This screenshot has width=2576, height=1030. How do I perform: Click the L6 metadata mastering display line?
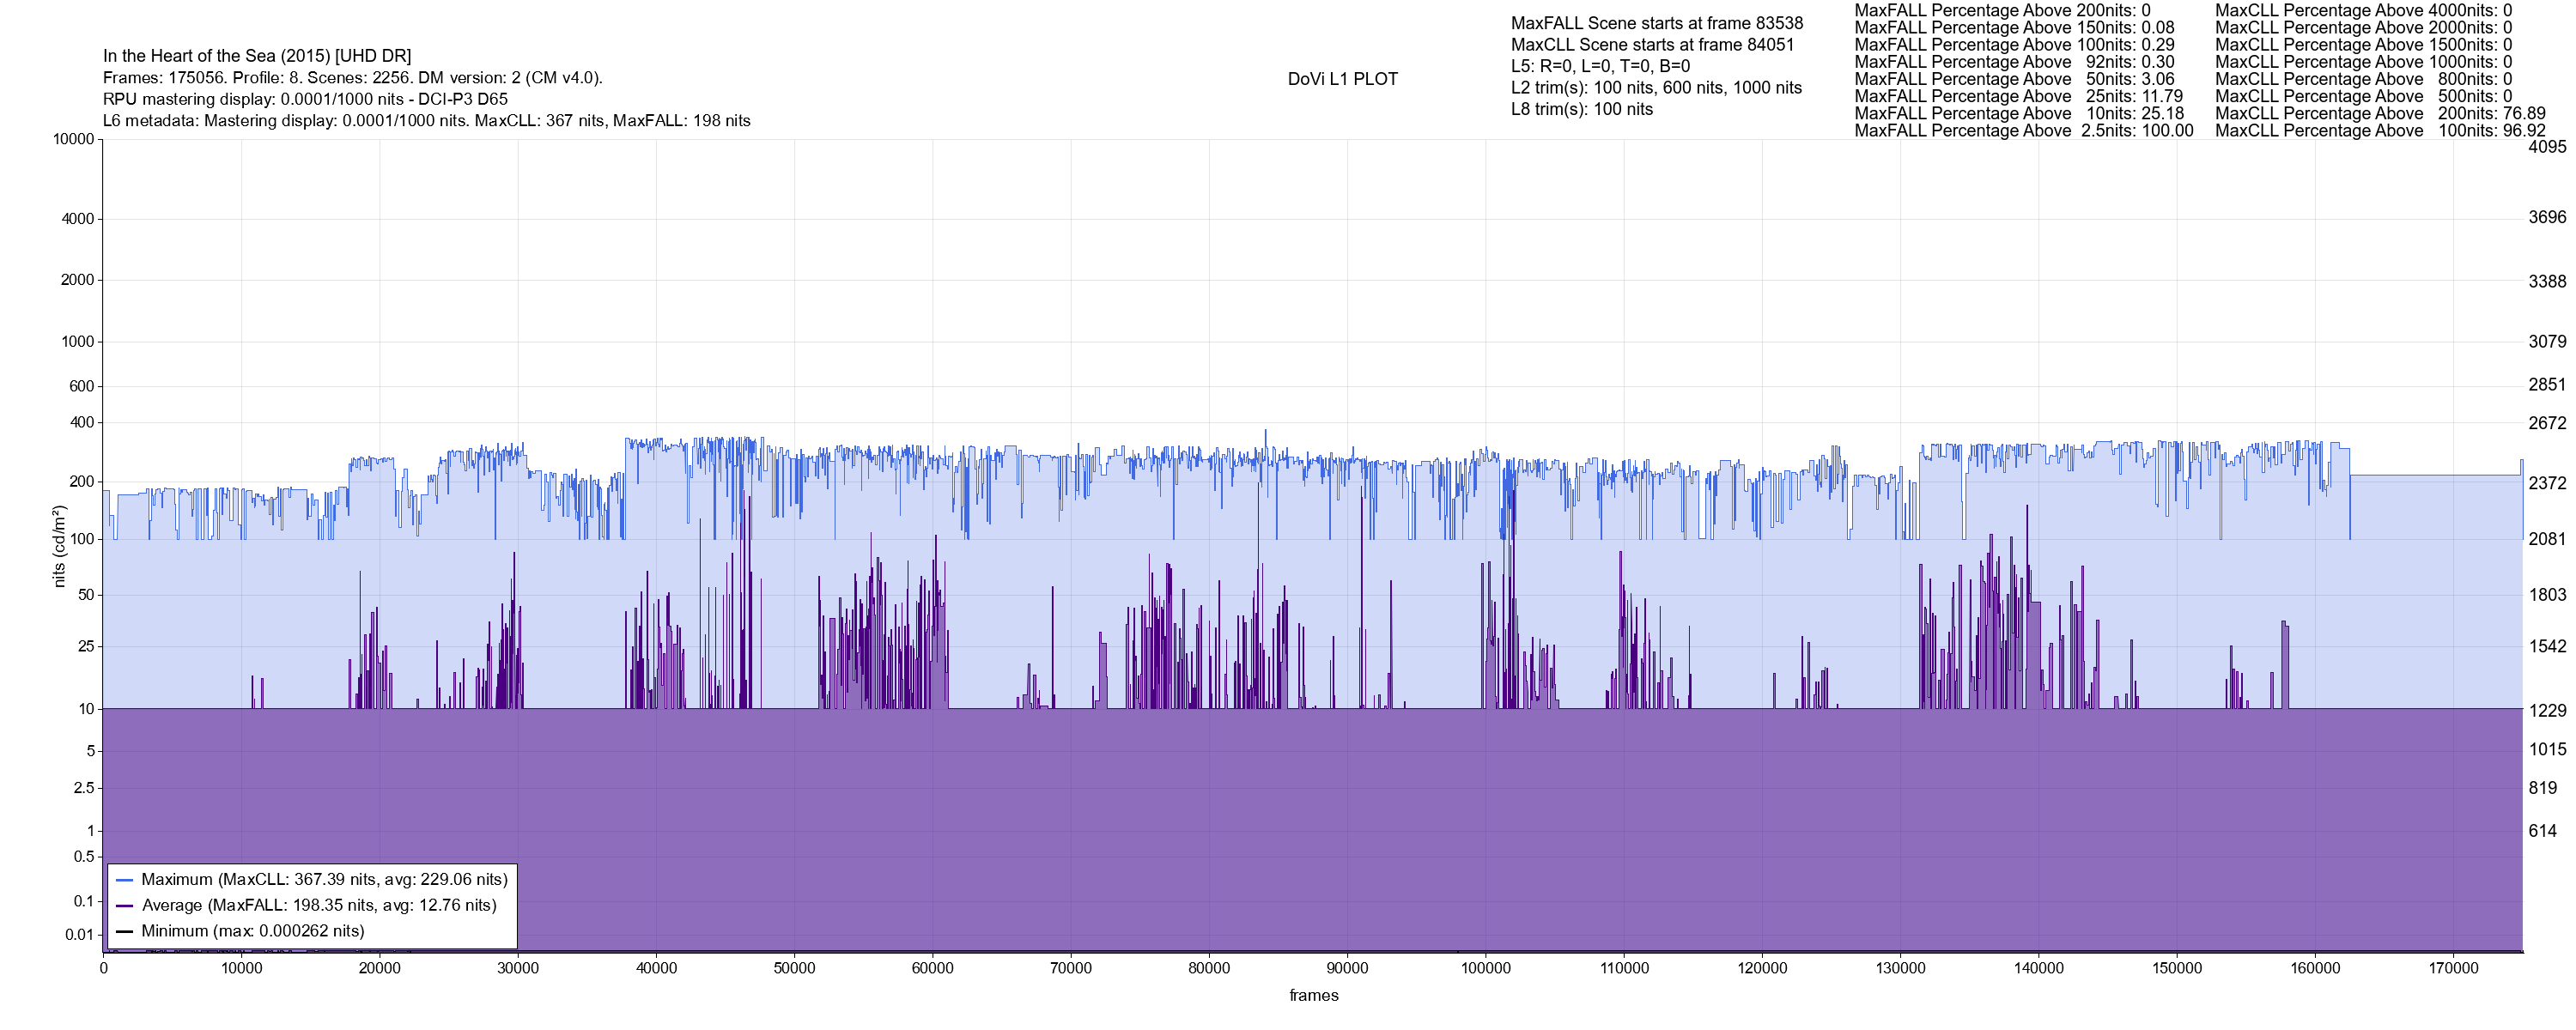coord(426,121)
